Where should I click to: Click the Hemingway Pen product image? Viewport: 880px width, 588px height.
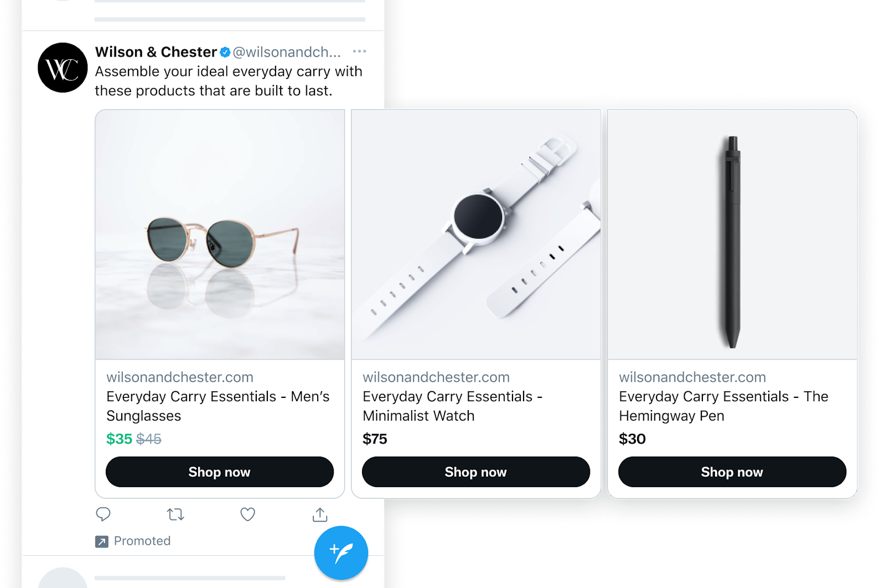pyautogui.click(x=731, y=234)
